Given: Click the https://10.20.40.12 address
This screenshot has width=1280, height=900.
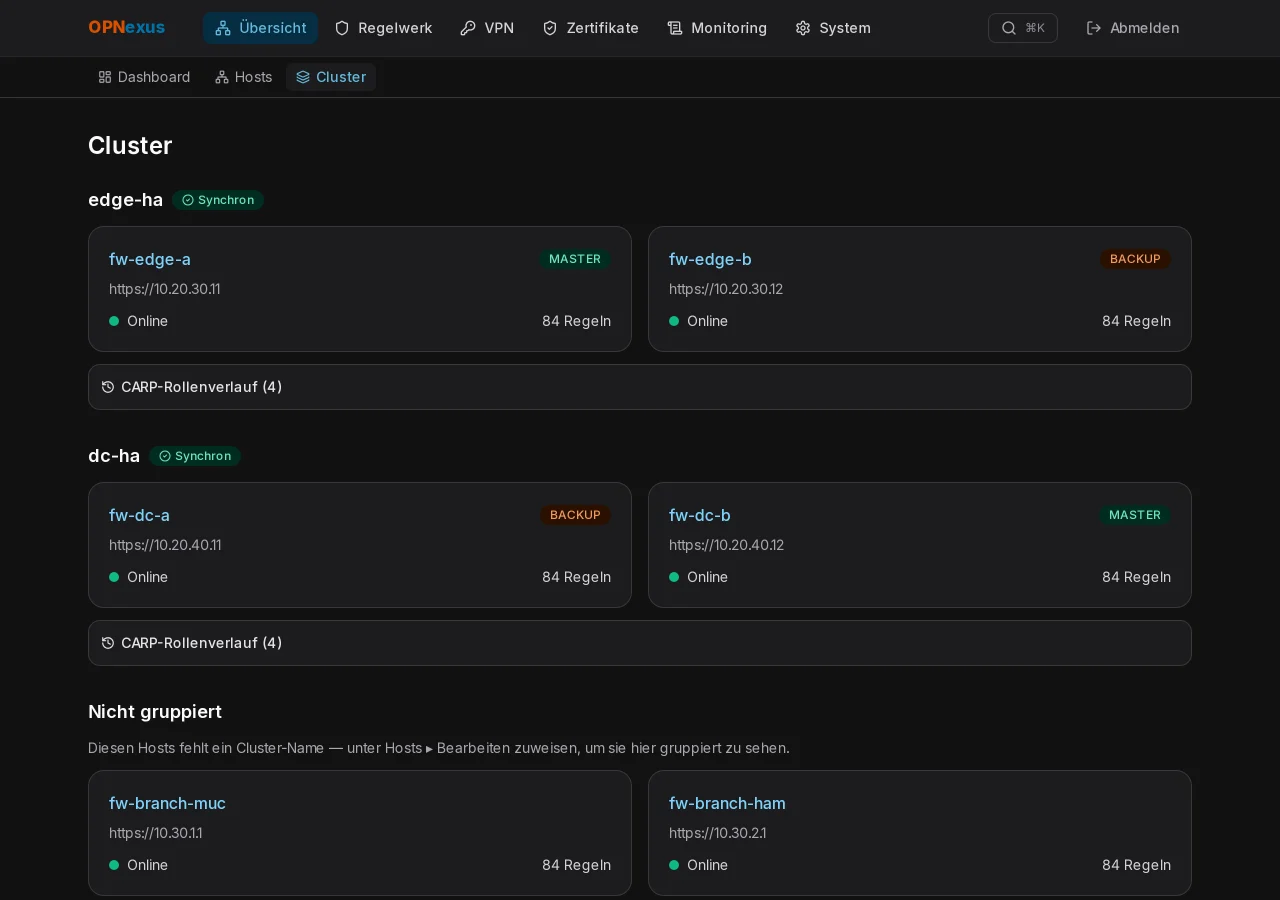Looking at the screenshot, I should pos(726,545).
